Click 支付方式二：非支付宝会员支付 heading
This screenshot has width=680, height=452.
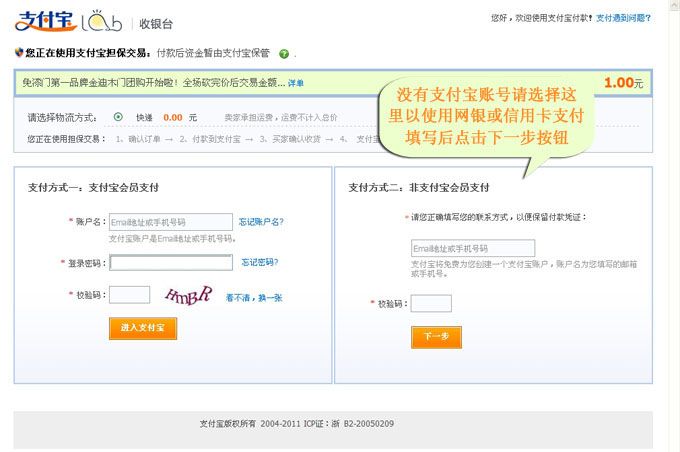coord(418,187)
